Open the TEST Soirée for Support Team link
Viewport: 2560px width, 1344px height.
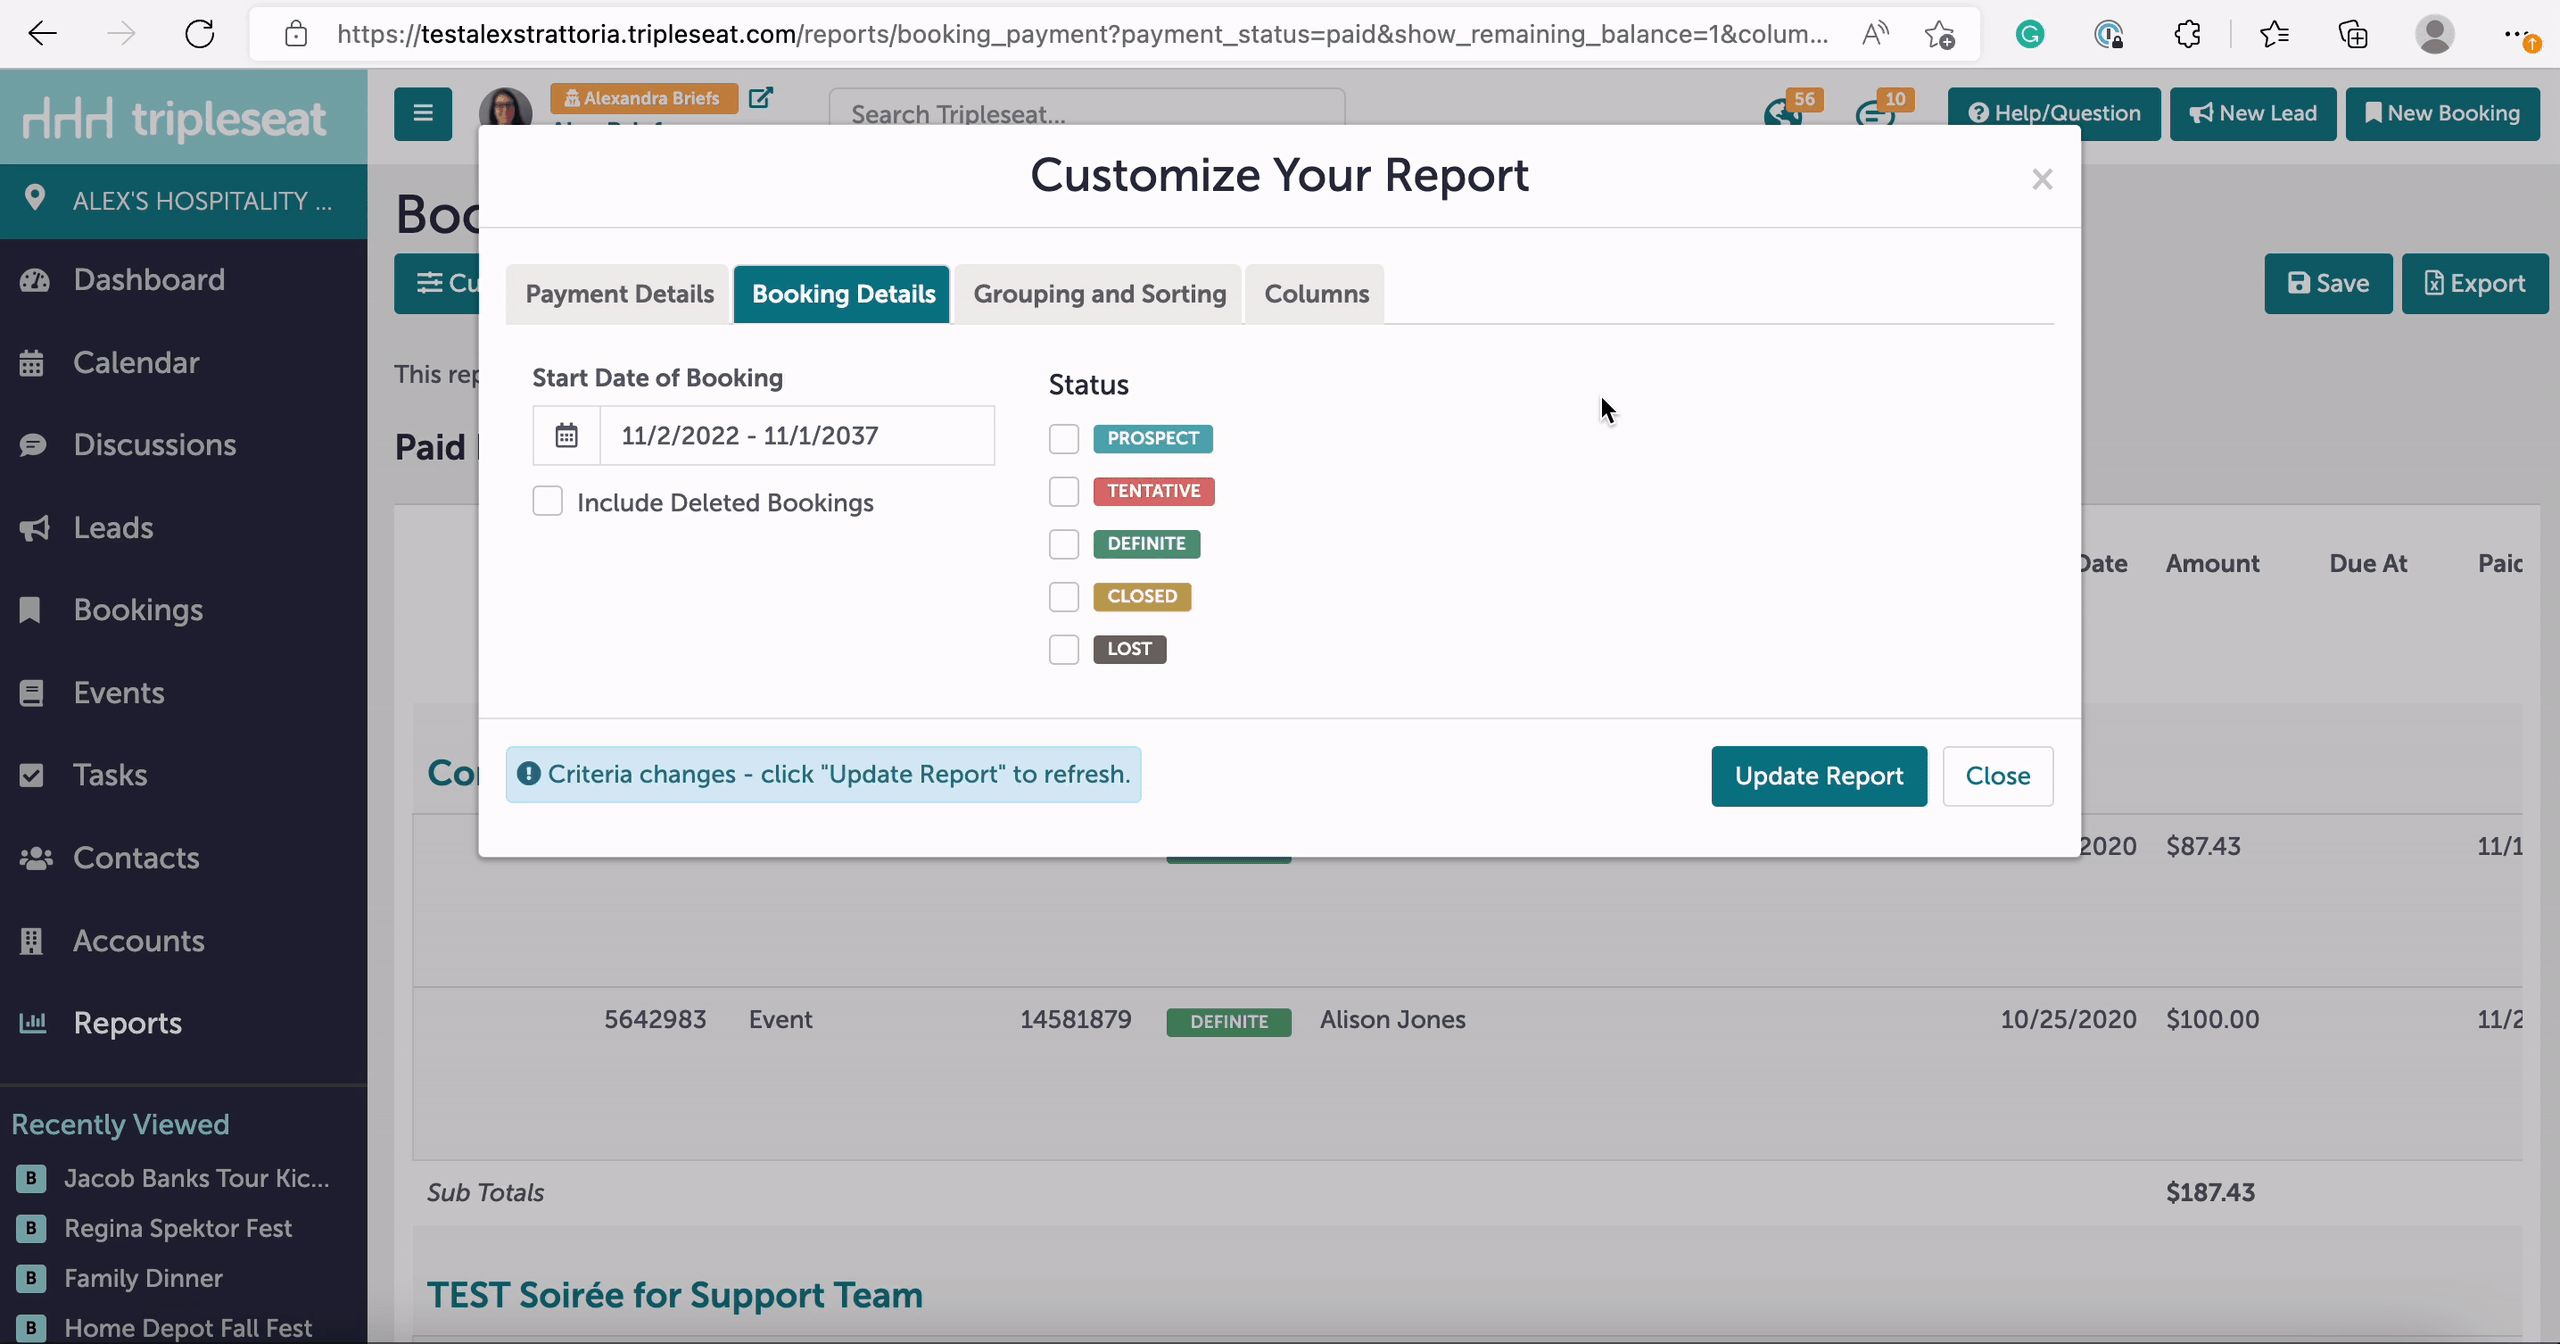675,1295
